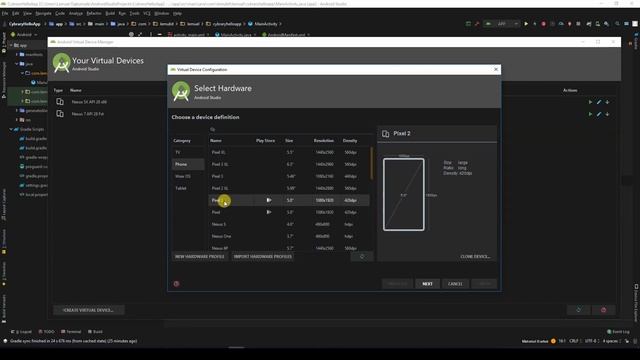Click the Nexus 5X API 28 x86 row
This screenshot has width=640, height=360.
110,102
